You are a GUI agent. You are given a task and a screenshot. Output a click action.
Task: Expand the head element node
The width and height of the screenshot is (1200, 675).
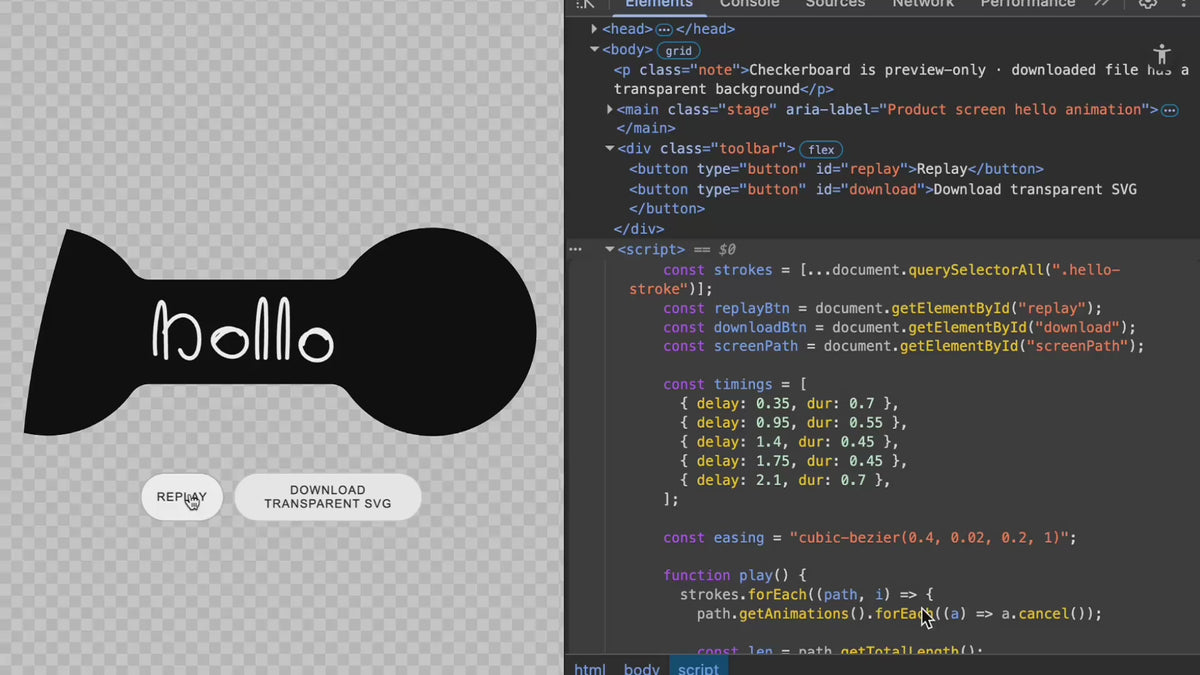tap(595, 29)
